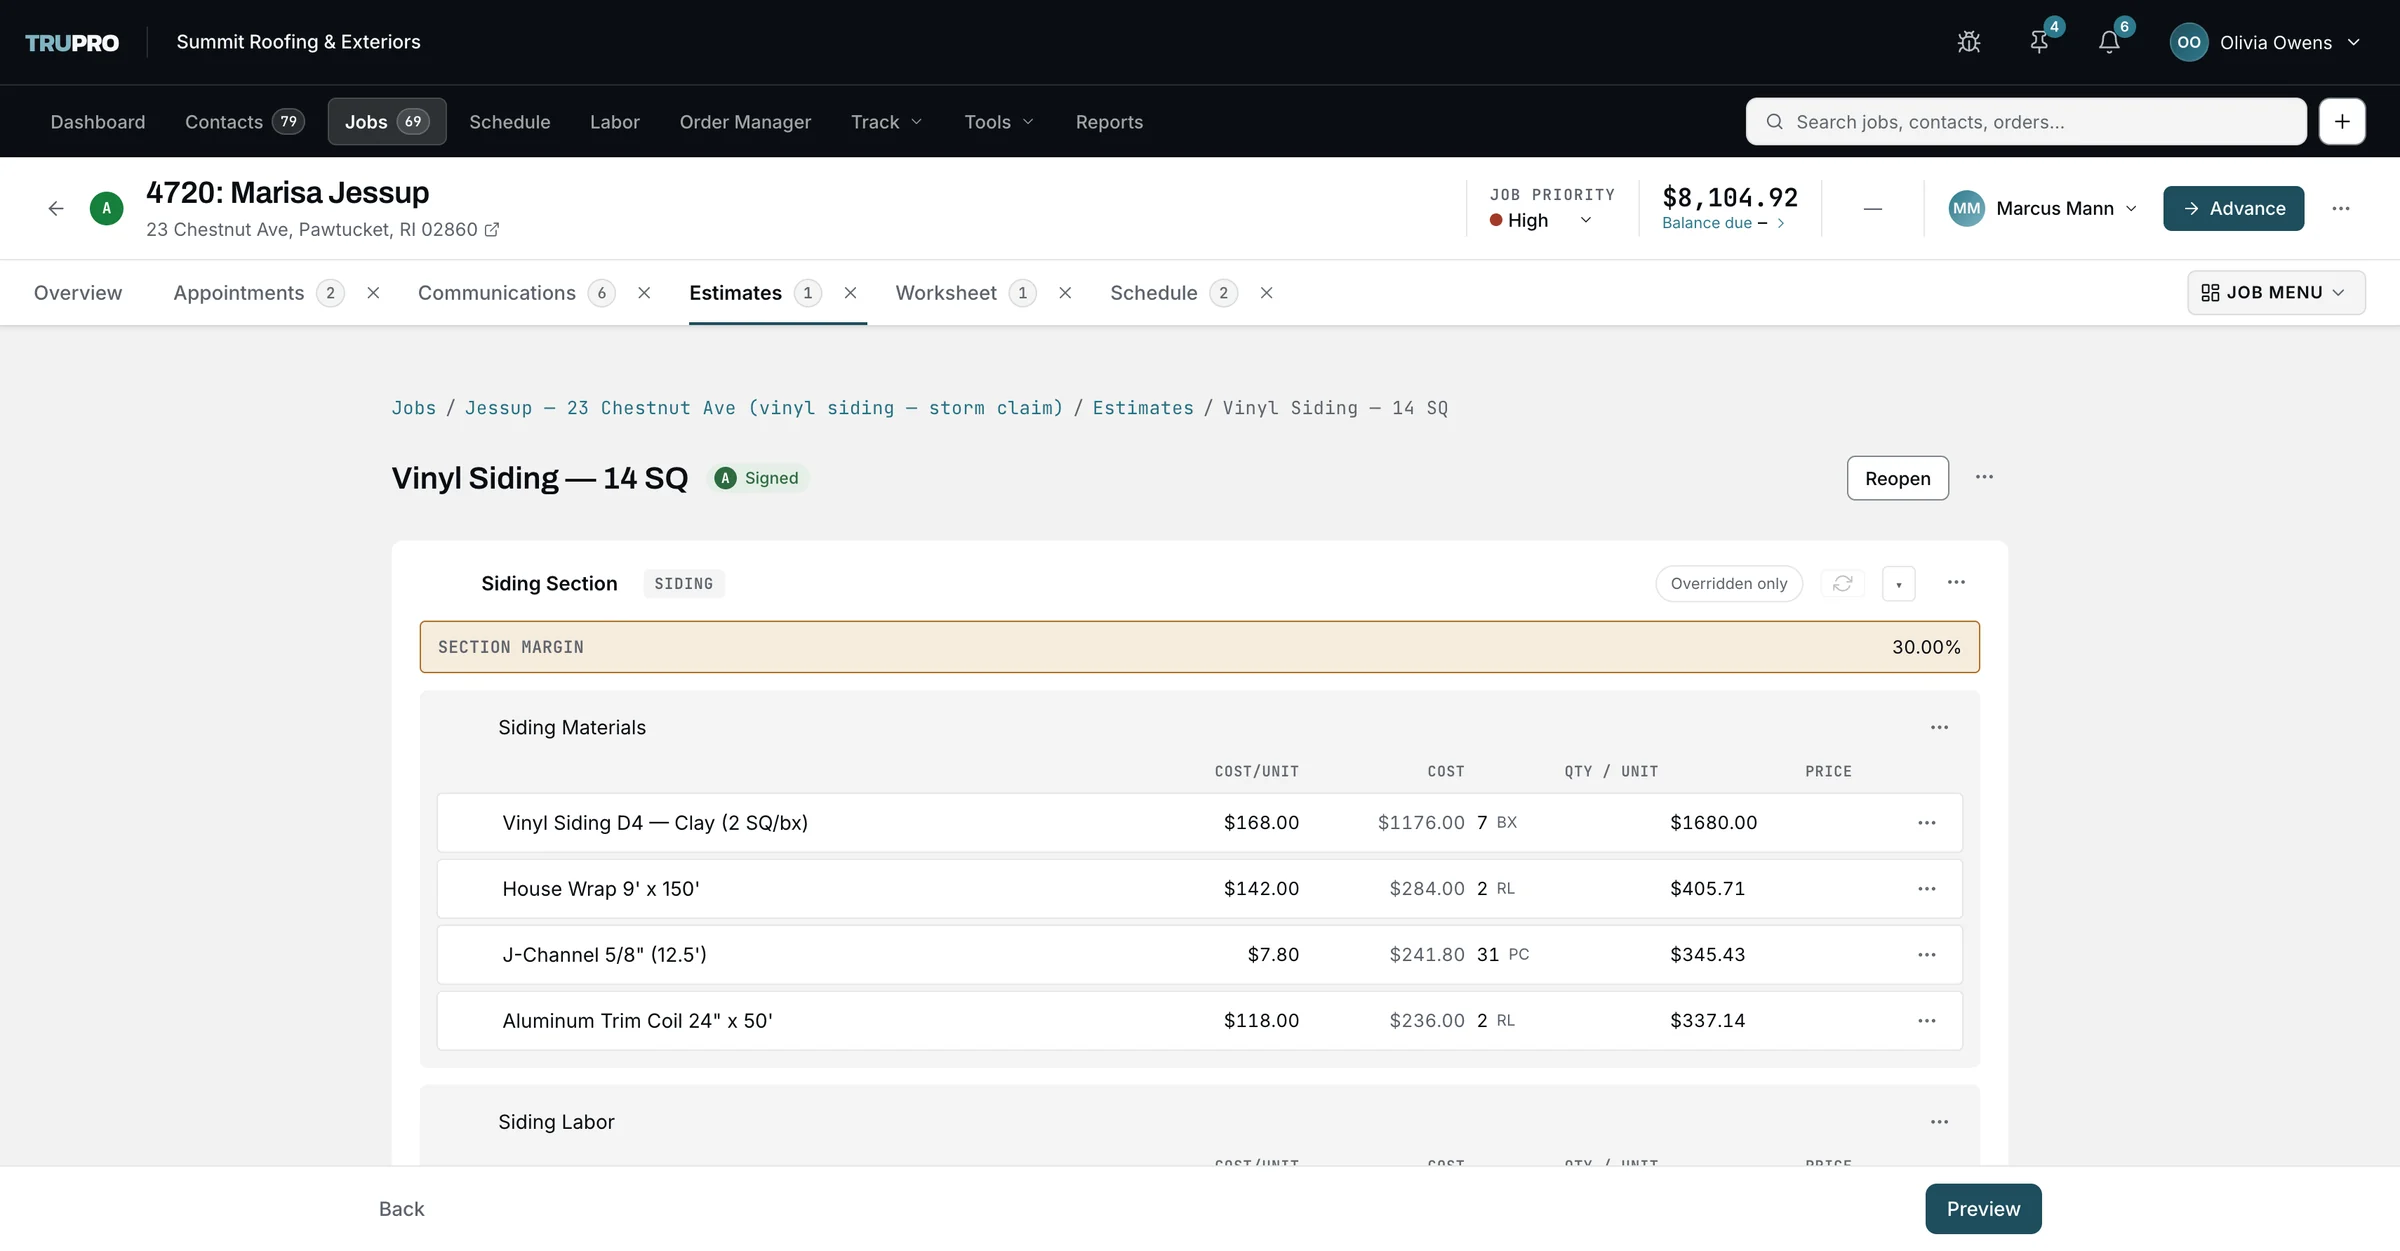Image resolution: width=2400 pixels, height=1251 pixels.
Task: Open Siding Section more options ellipsis
Action: [x=1956, y=582]
